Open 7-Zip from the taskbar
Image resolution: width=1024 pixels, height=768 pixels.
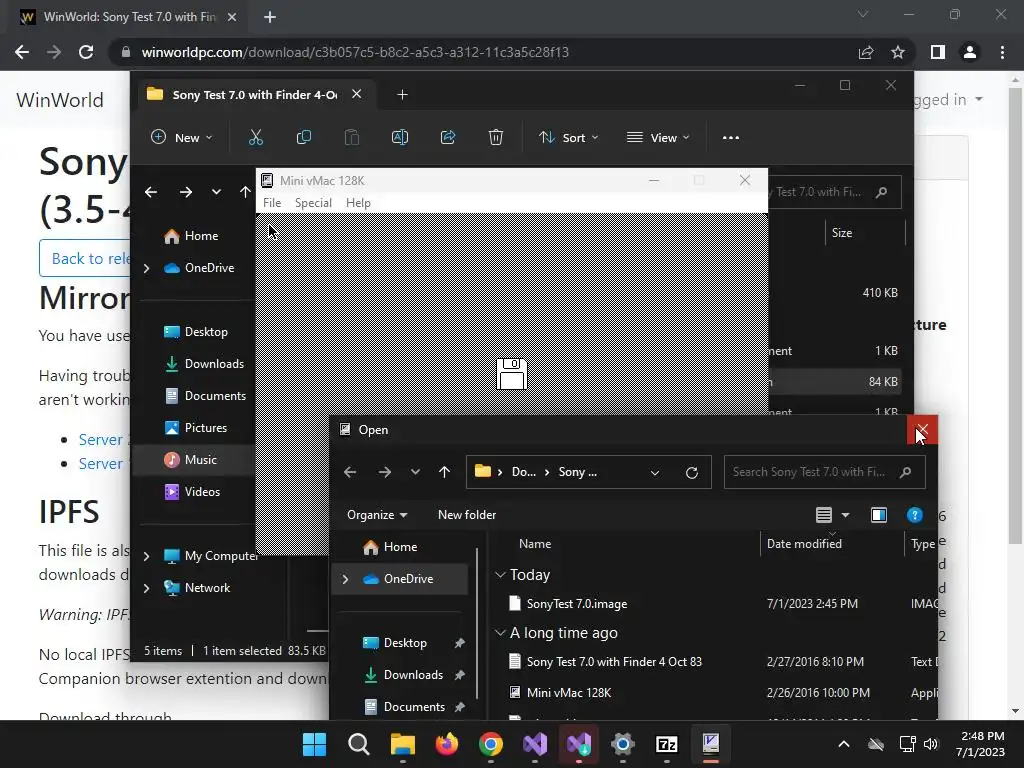(x=667, y=744)
